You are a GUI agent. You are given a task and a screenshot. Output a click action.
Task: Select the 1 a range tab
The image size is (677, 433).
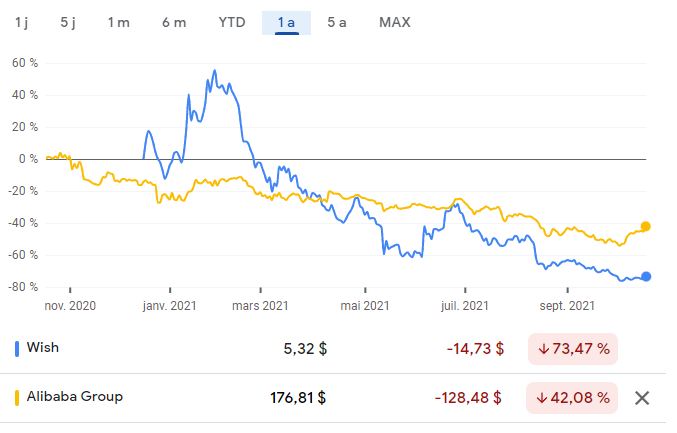[x=287, y=22]
